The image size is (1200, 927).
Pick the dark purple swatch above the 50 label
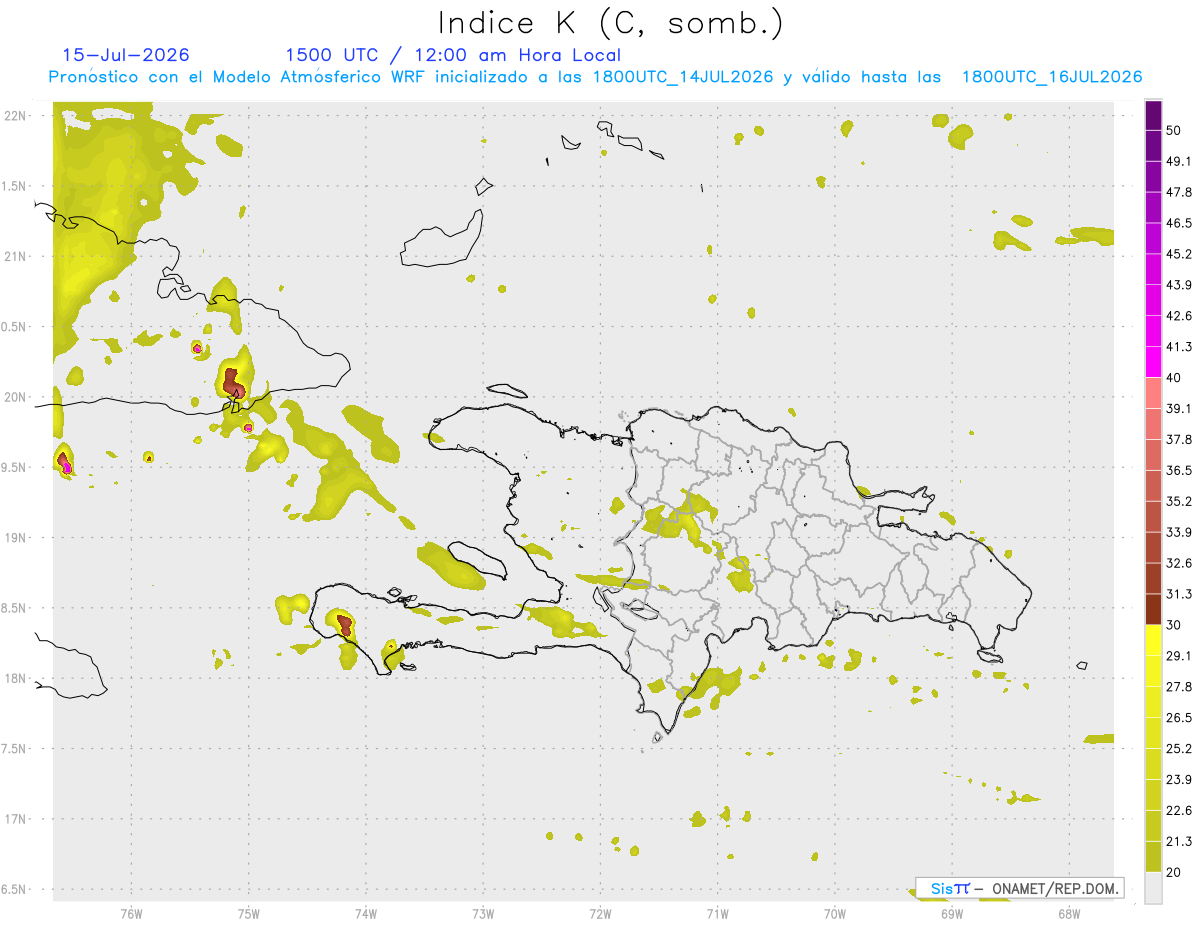click(1153, 116)
